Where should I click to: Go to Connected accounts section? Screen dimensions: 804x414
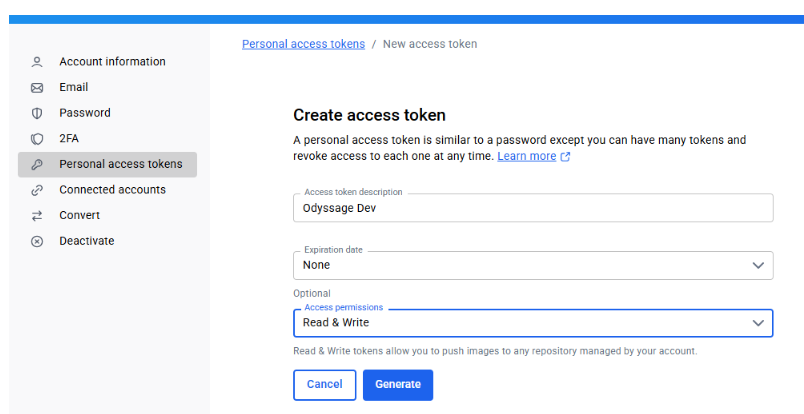pyautogui.click(x=112, y=190)
